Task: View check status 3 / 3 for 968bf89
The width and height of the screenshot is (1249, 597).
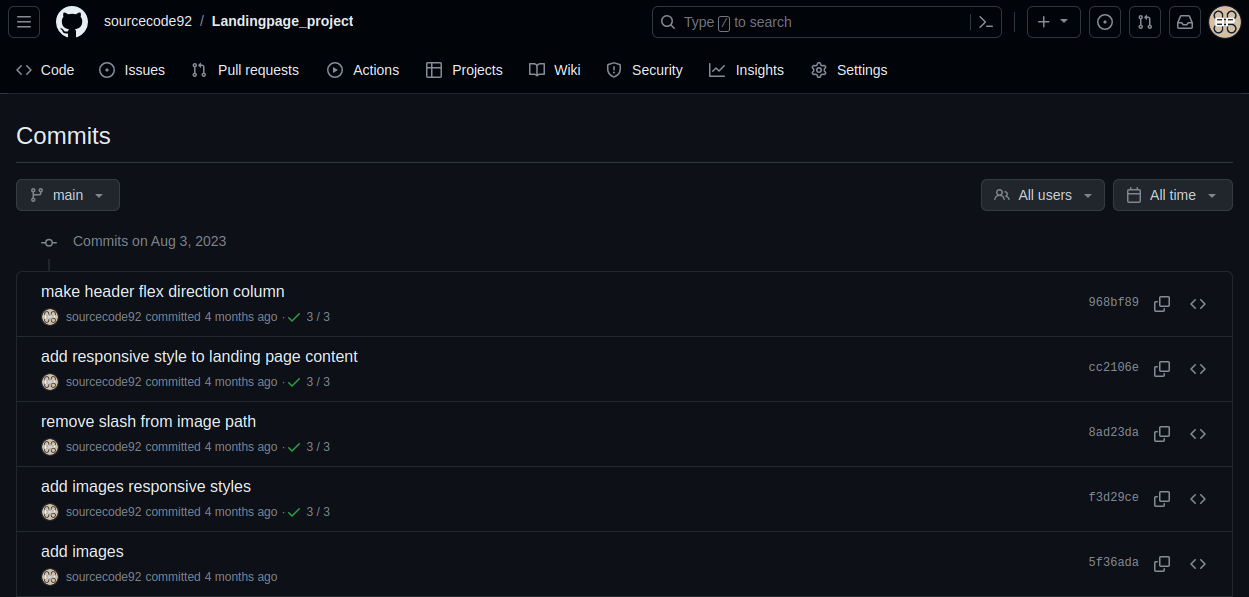Action: click(309, 317)
